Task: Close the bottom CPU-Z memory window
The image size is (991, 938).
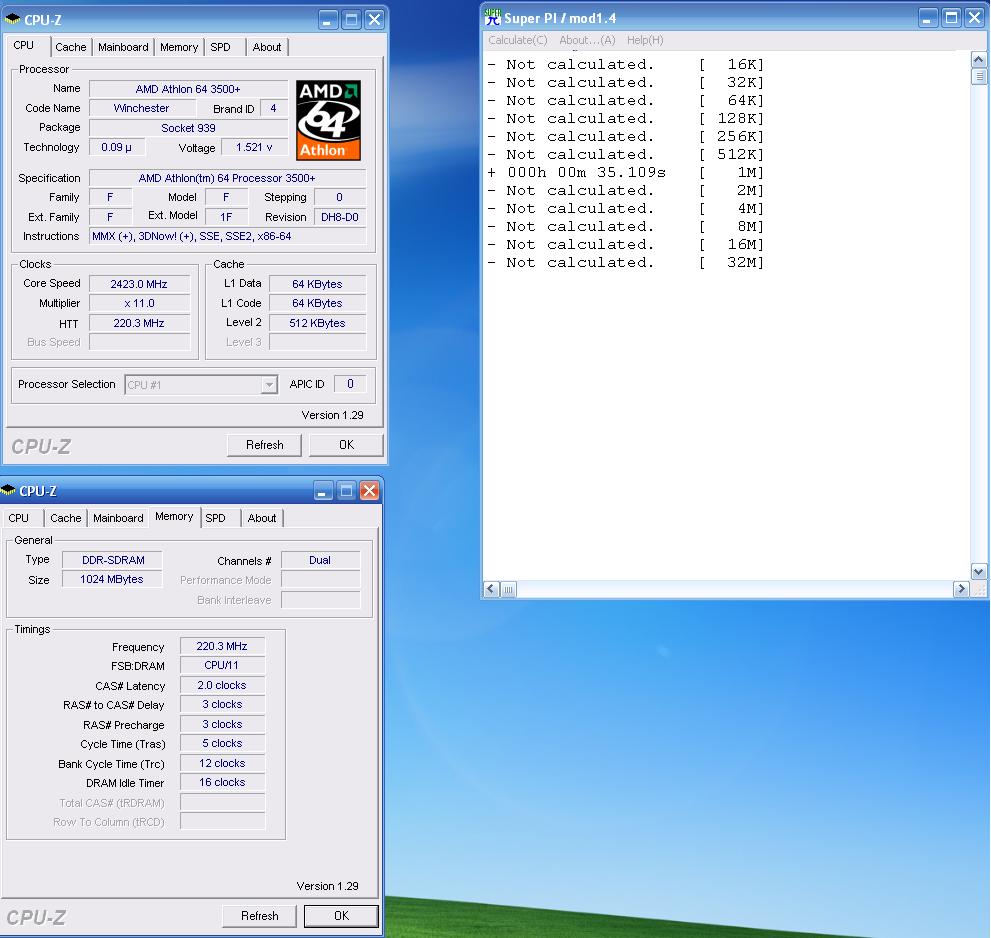Action: click(x=370, y=490)
